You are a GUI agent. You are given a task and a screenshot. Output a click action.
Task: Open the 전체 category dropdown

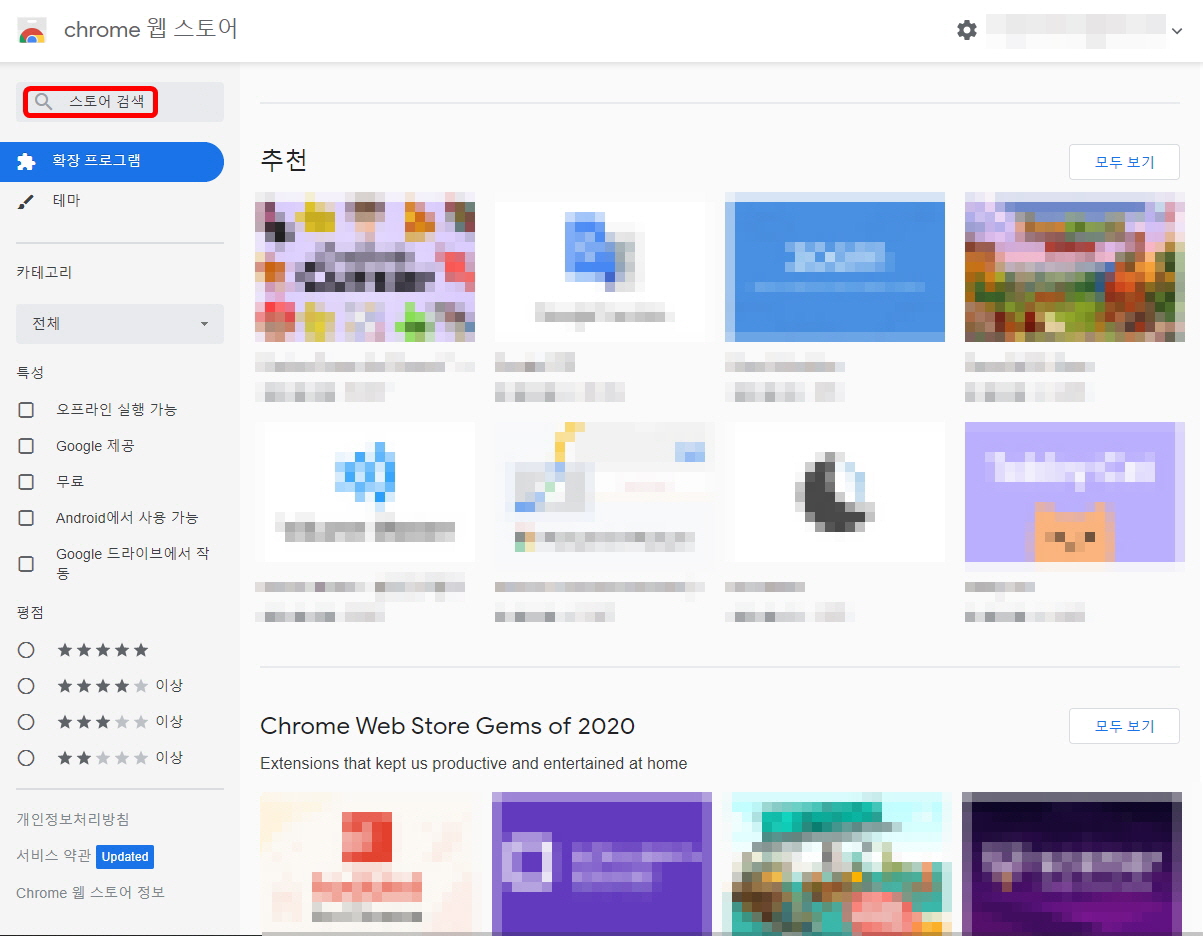(x=120, y=324)
